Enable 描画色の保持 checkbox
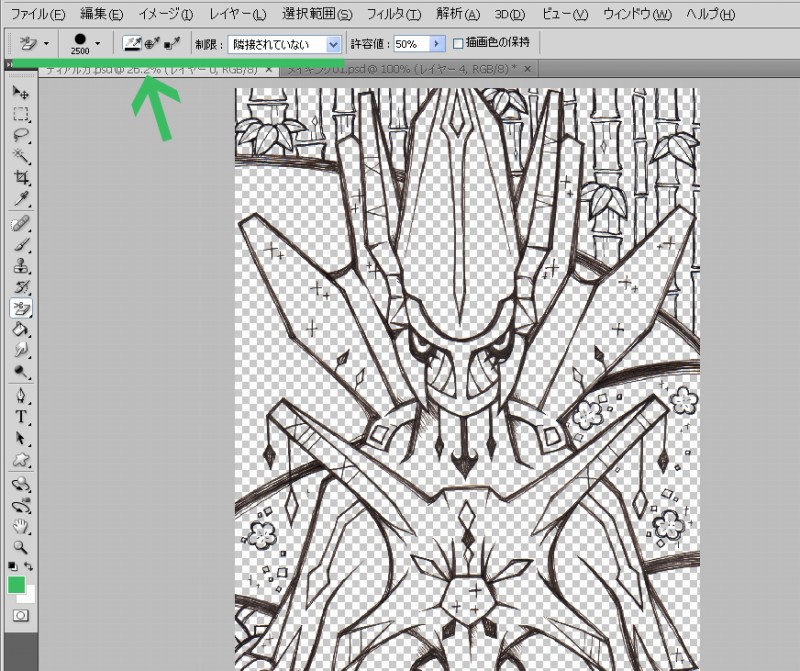The width and height of the screenshot is (800, 671). click(x=458, y=44)
